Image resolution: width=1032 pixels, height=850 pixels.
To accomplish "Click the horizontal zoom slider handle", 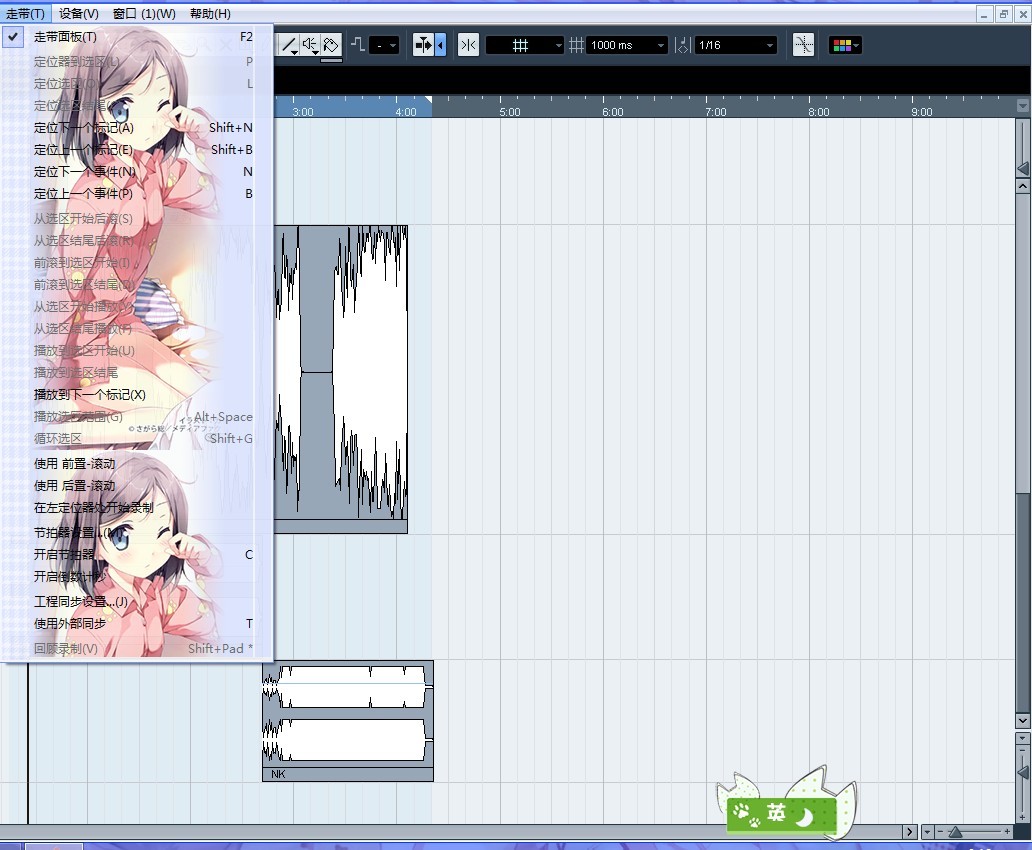I will (955, 832).
